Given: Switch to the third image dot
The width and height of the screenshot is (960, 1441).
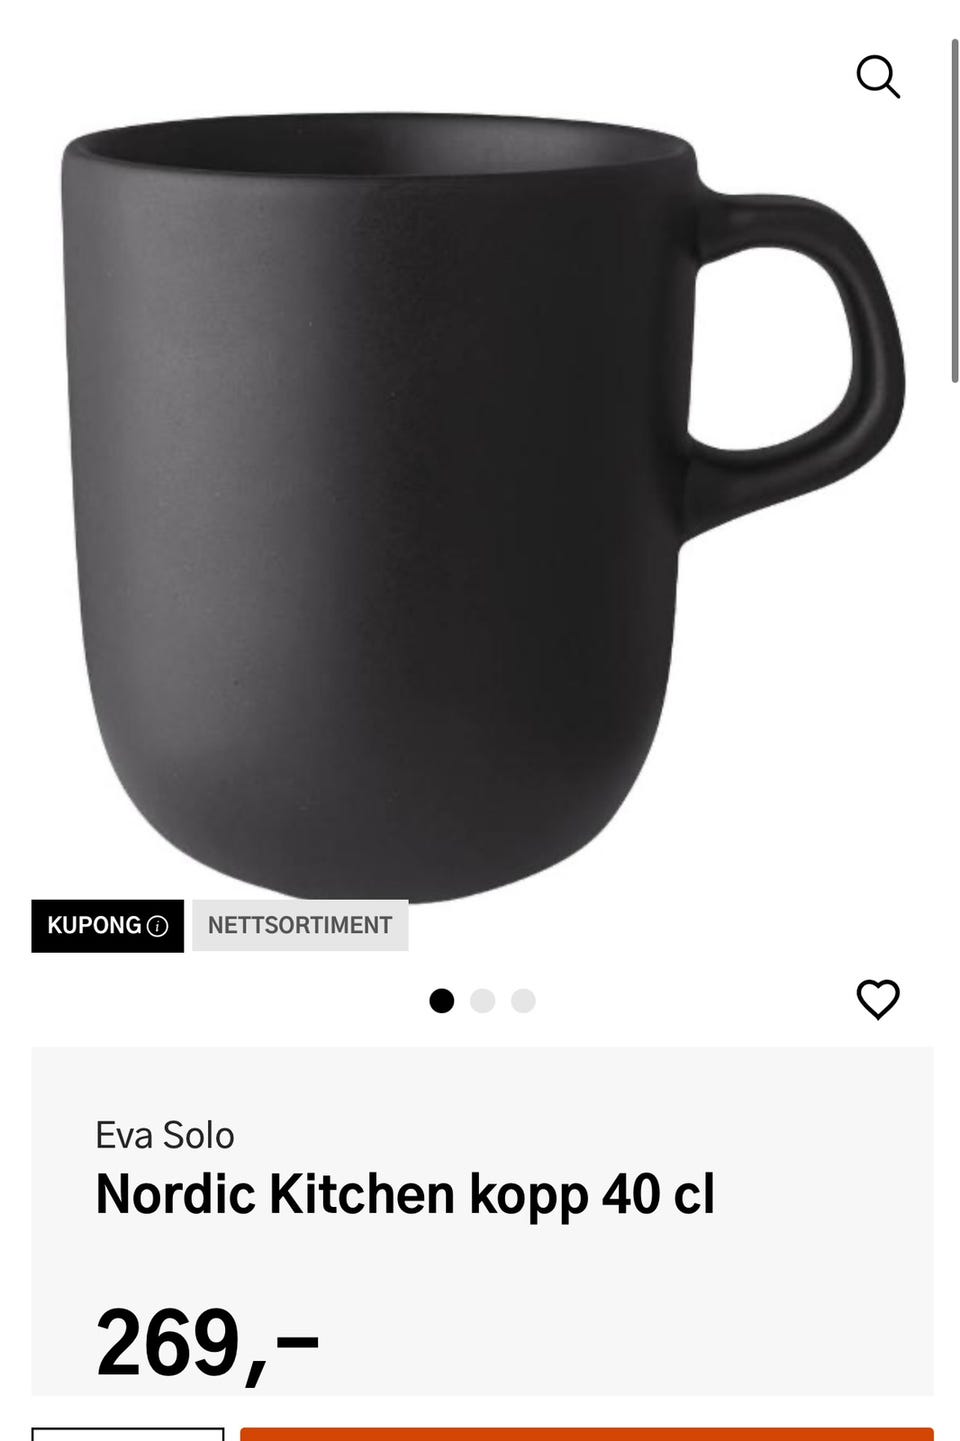Looking at the screenshot, I should coord(523,1000).
